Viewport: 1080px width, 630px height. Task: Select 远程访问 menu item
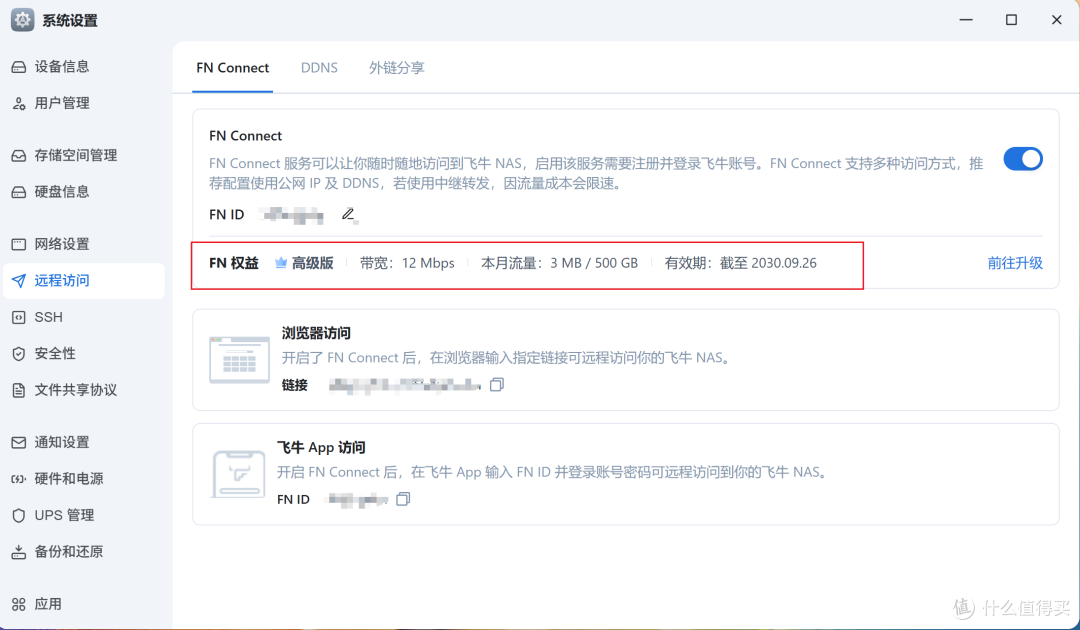pyautogui.click(x=83, y=281)
